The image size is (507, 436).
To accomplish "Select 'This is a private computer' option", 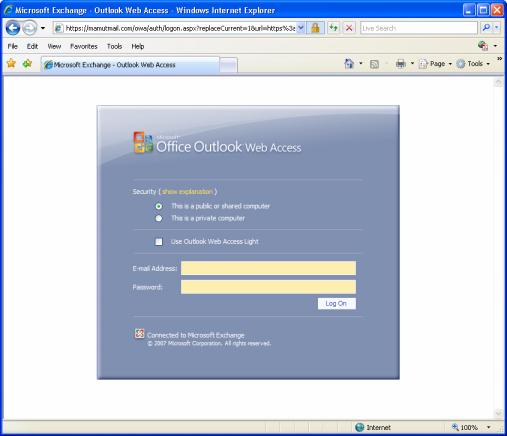I will point(159,218).
